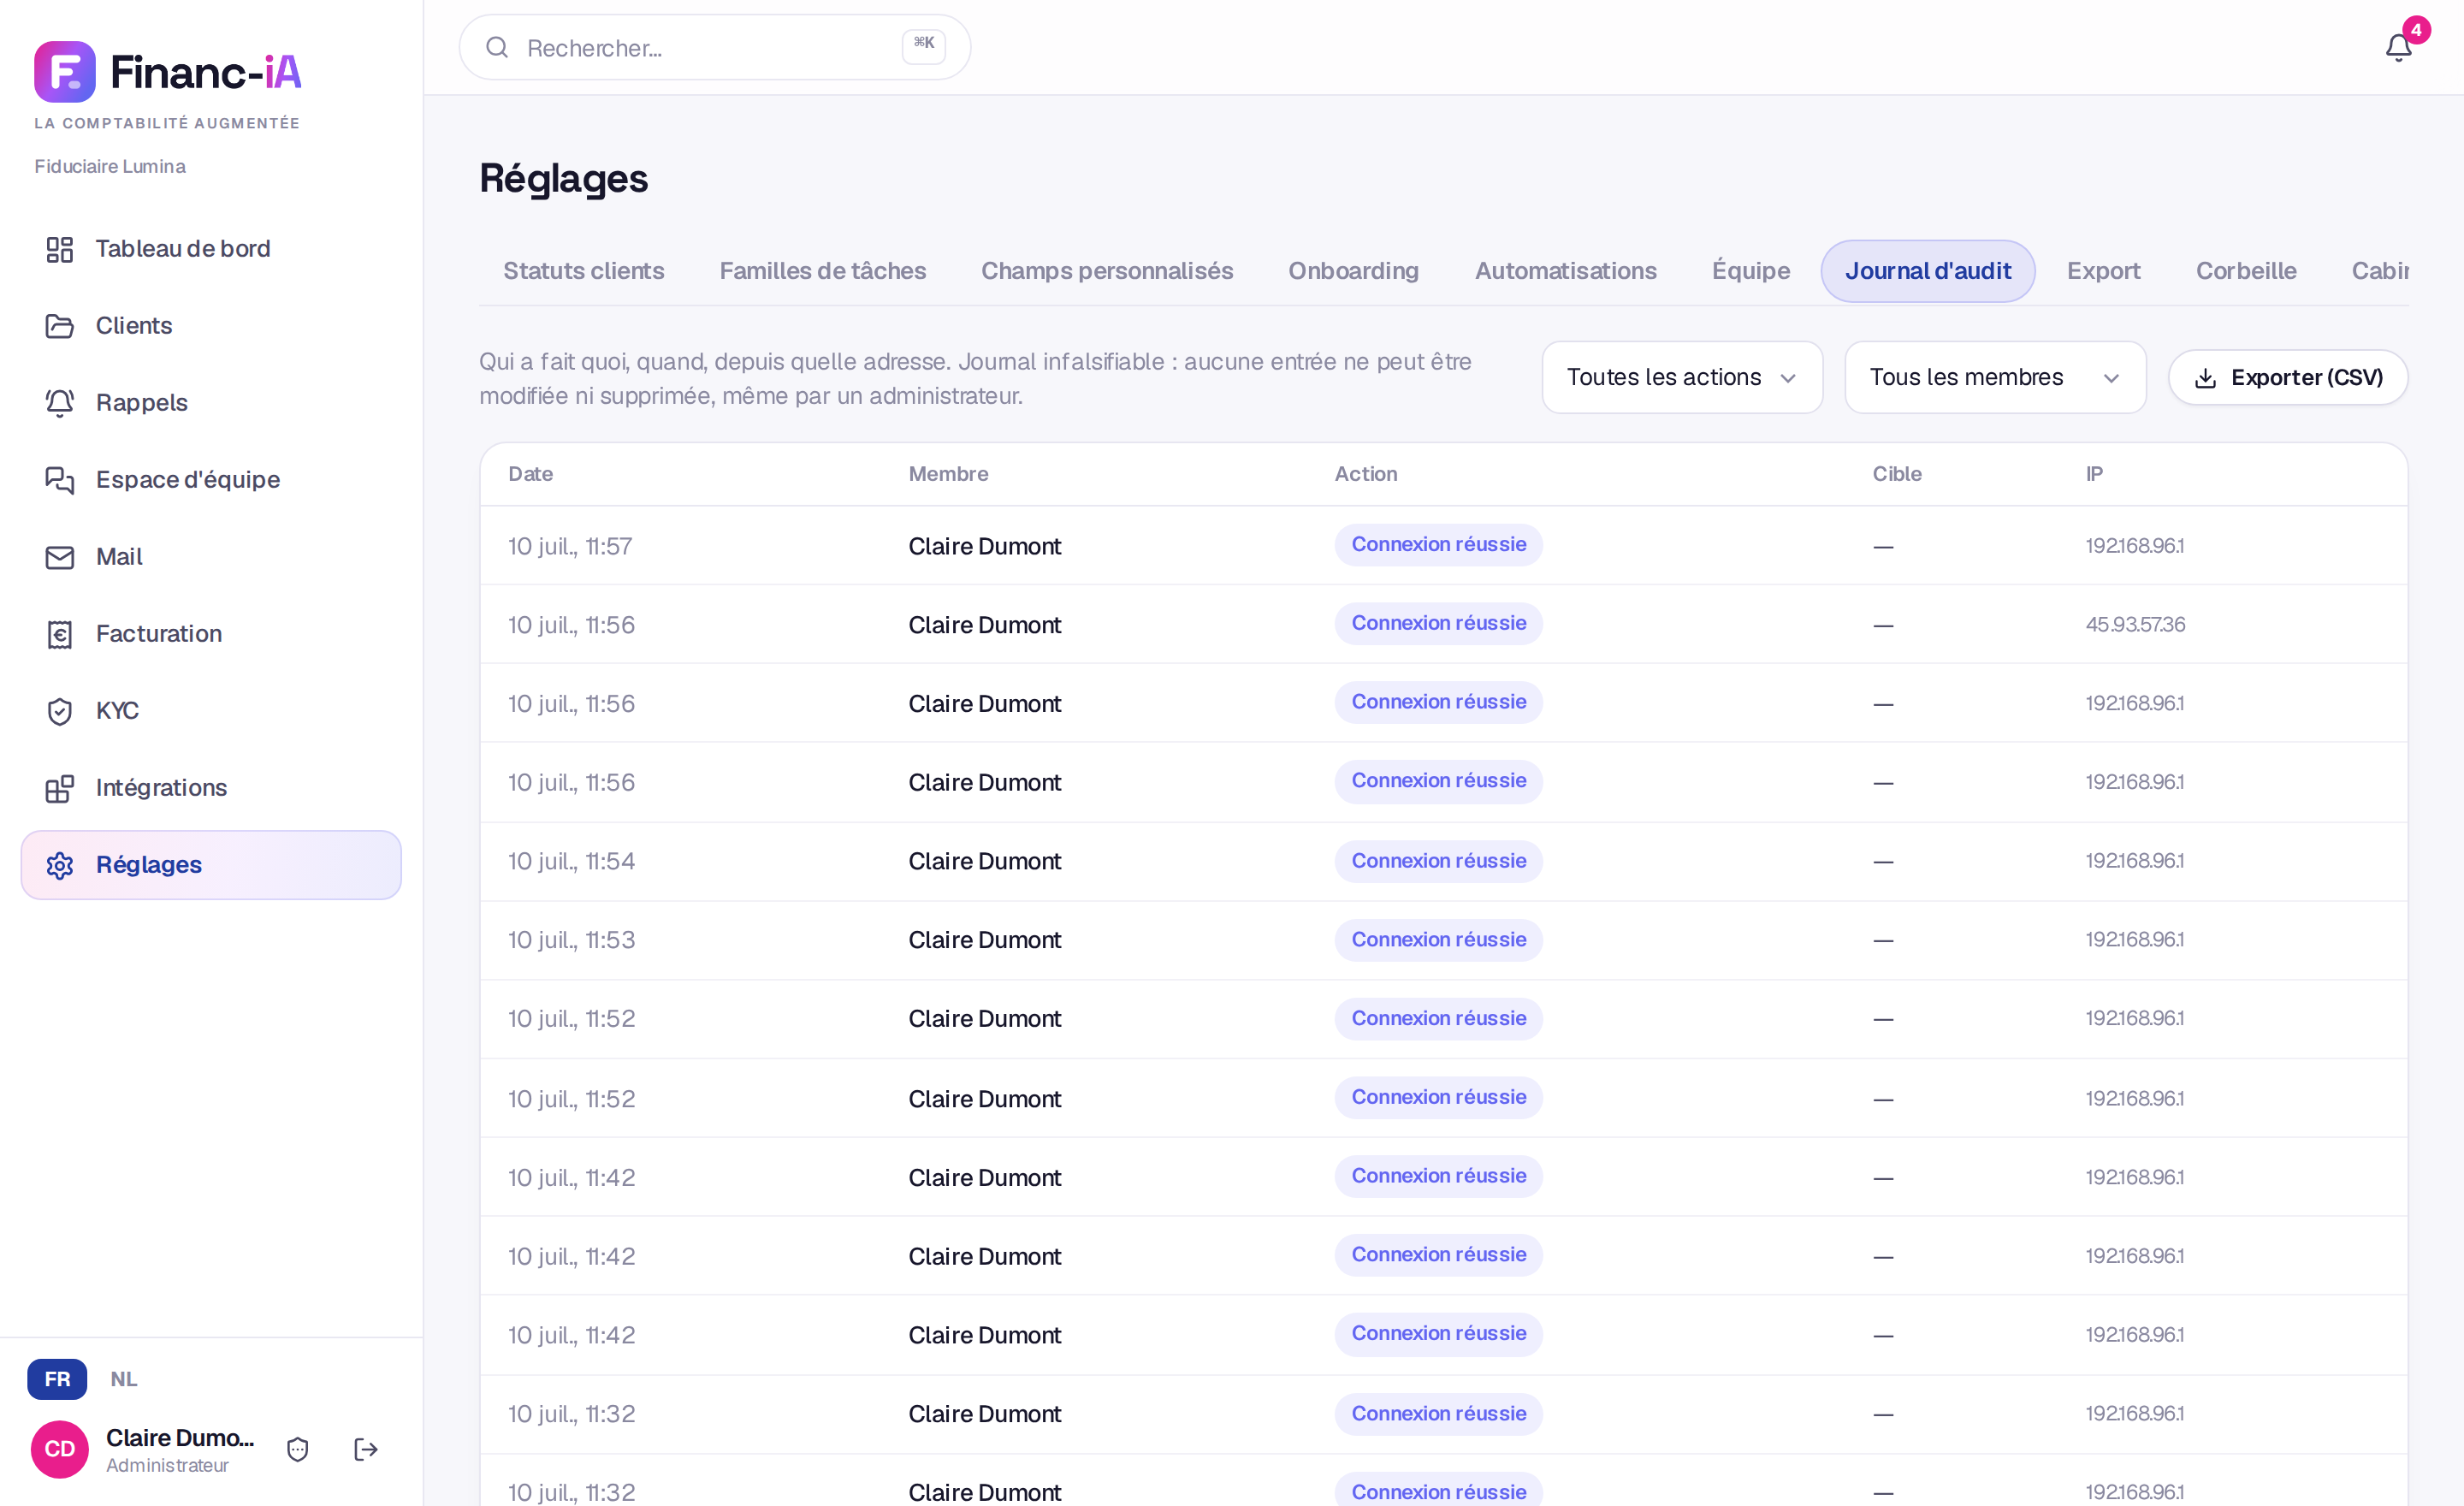The height and width of the screenshot is (1506, 2464).
Task: Click Claire Dumo... profile name
Action: (180, 1438)
